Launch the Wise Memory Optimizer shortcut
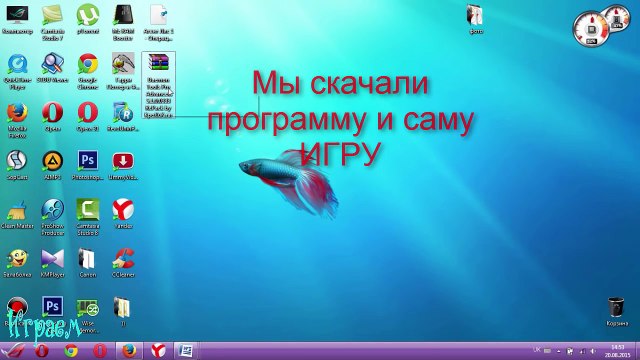Viewport: 640px width, 360px height. click(88, 315)
